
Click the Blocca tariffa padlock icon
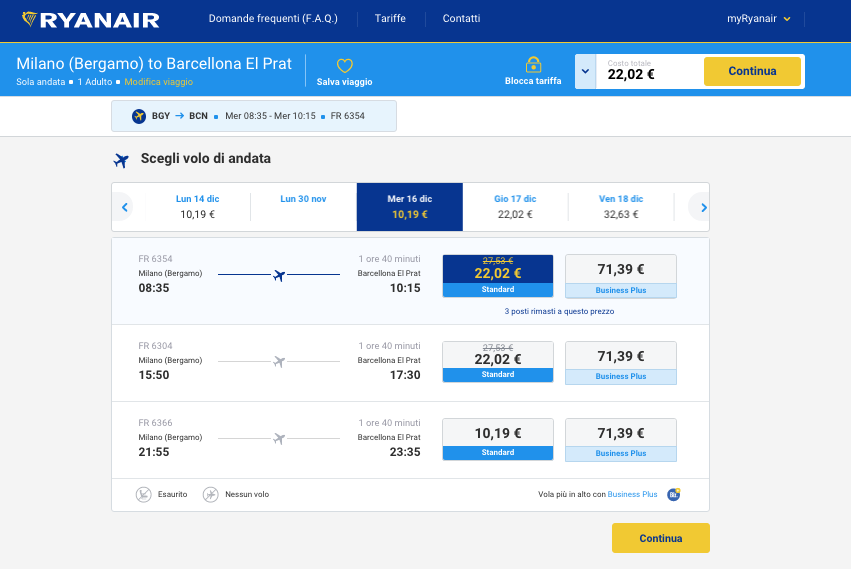[x=534, y=65]
